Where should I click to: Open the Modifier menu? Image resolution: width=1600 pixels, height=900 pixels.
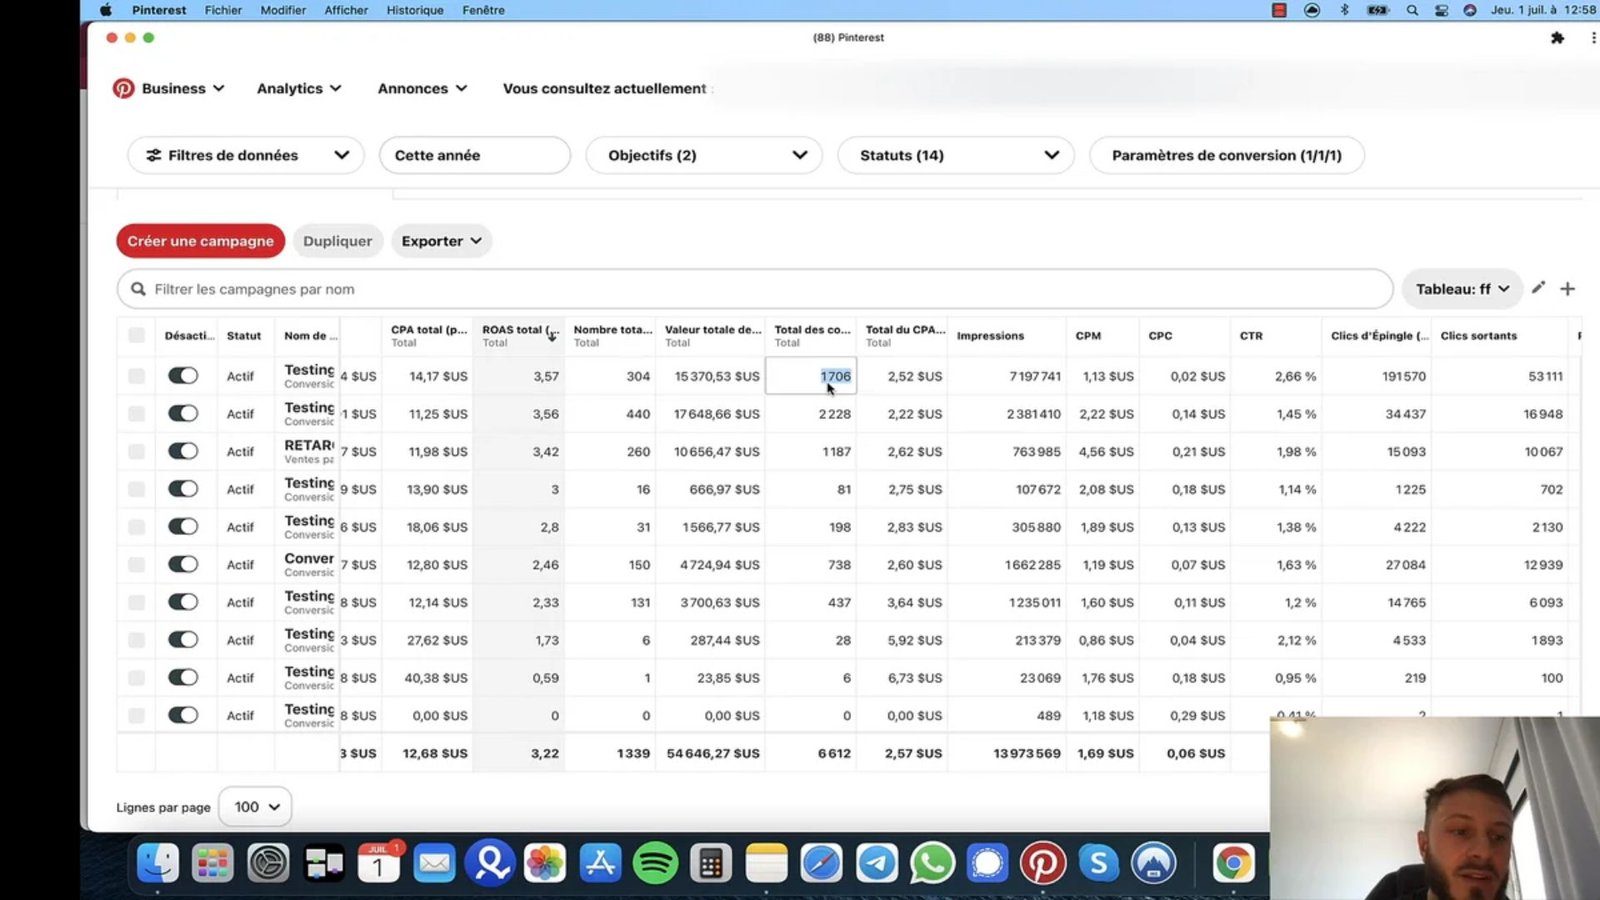pyautogui.click(x=283, y=10)
